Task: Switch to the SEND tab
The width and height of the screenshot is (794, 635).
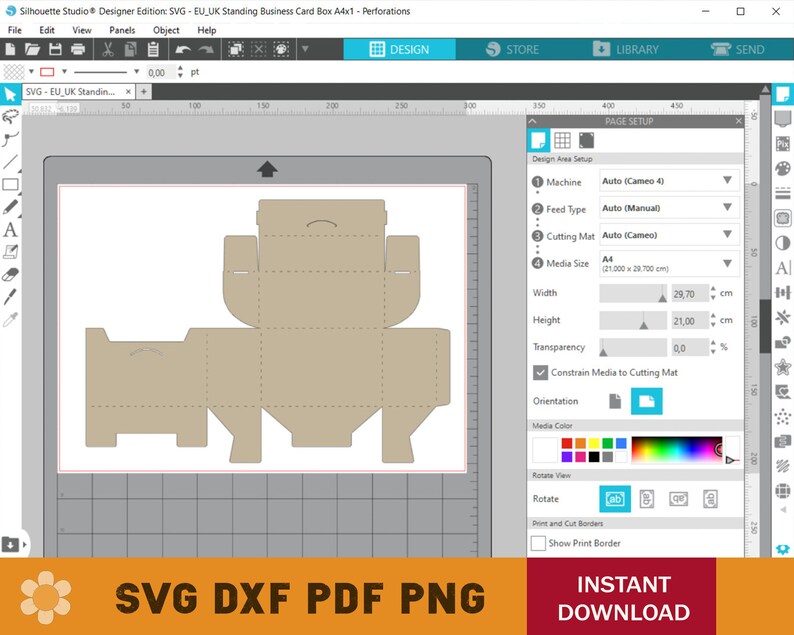Action: (737, 49)
